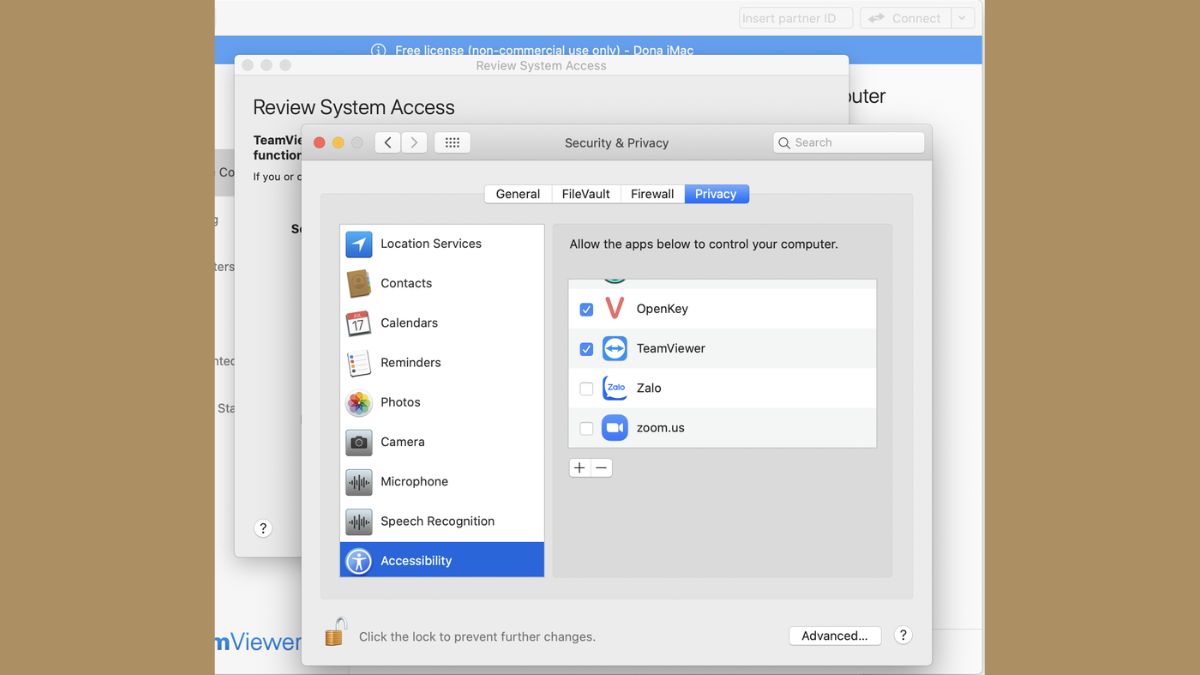Select the OpenKey app name
The image size is (1200, 675).
[x=662, y=309]
